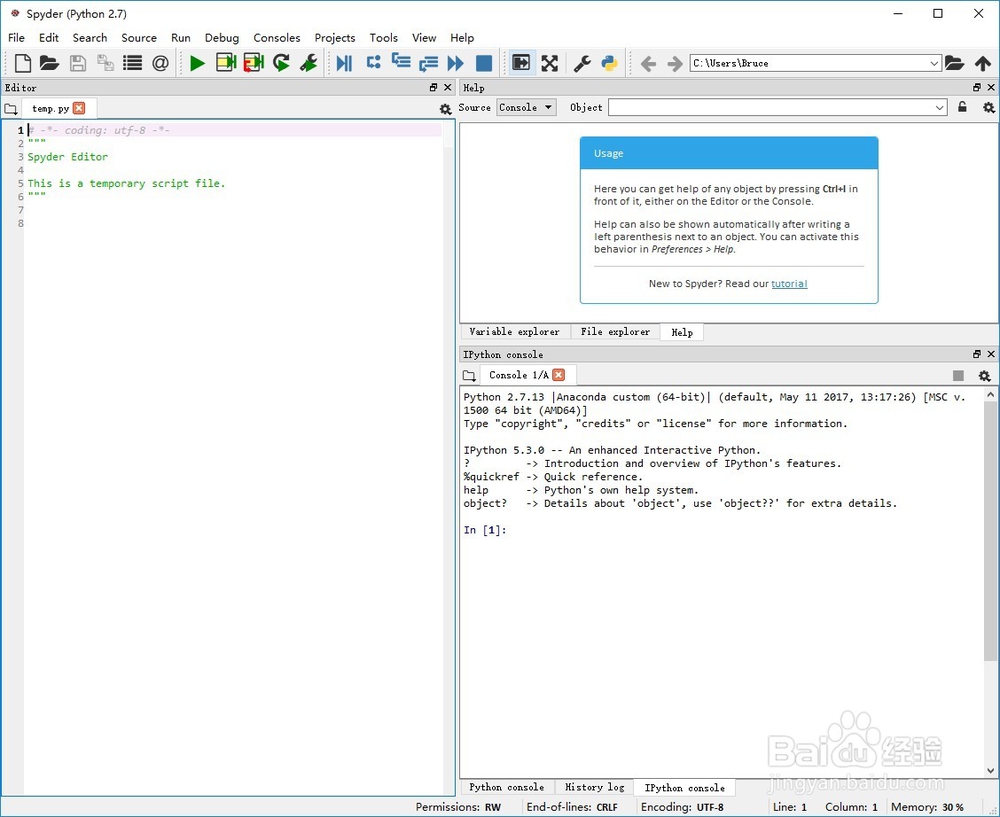1000x817 pixels.
Task: Open the Spyder tutorial link
Action: [789, 283]
